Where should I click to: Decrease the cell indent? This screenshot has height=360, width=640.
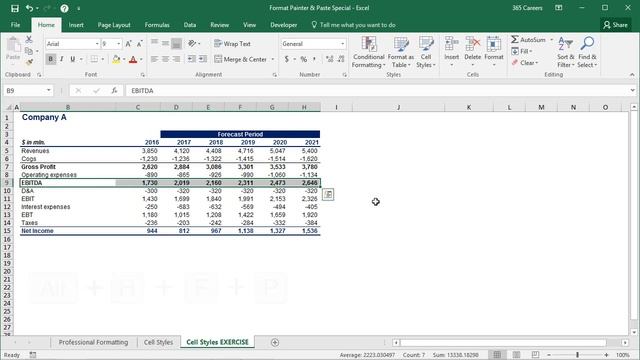point(191,59)
